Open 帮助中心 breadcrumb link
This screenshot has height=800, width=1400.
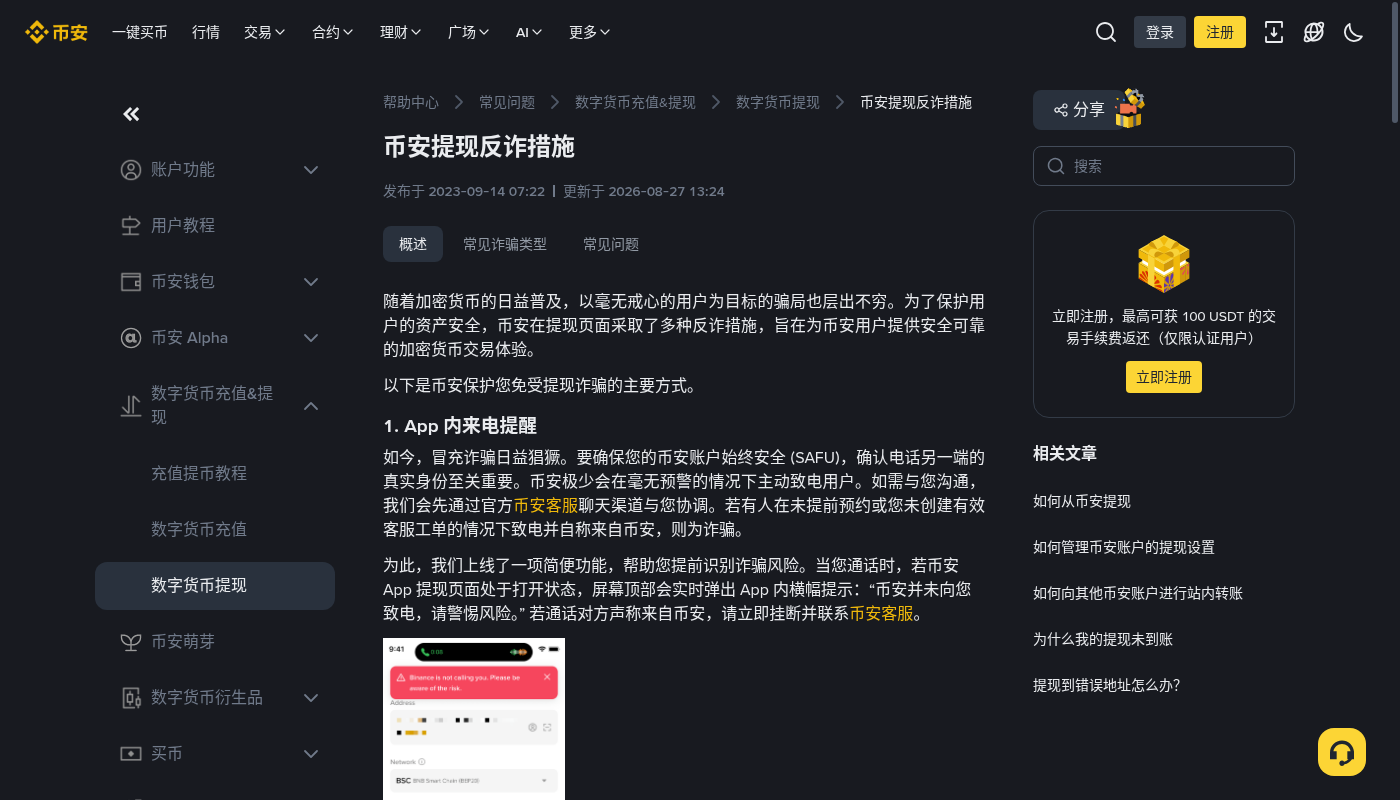[x=411, y=102]
